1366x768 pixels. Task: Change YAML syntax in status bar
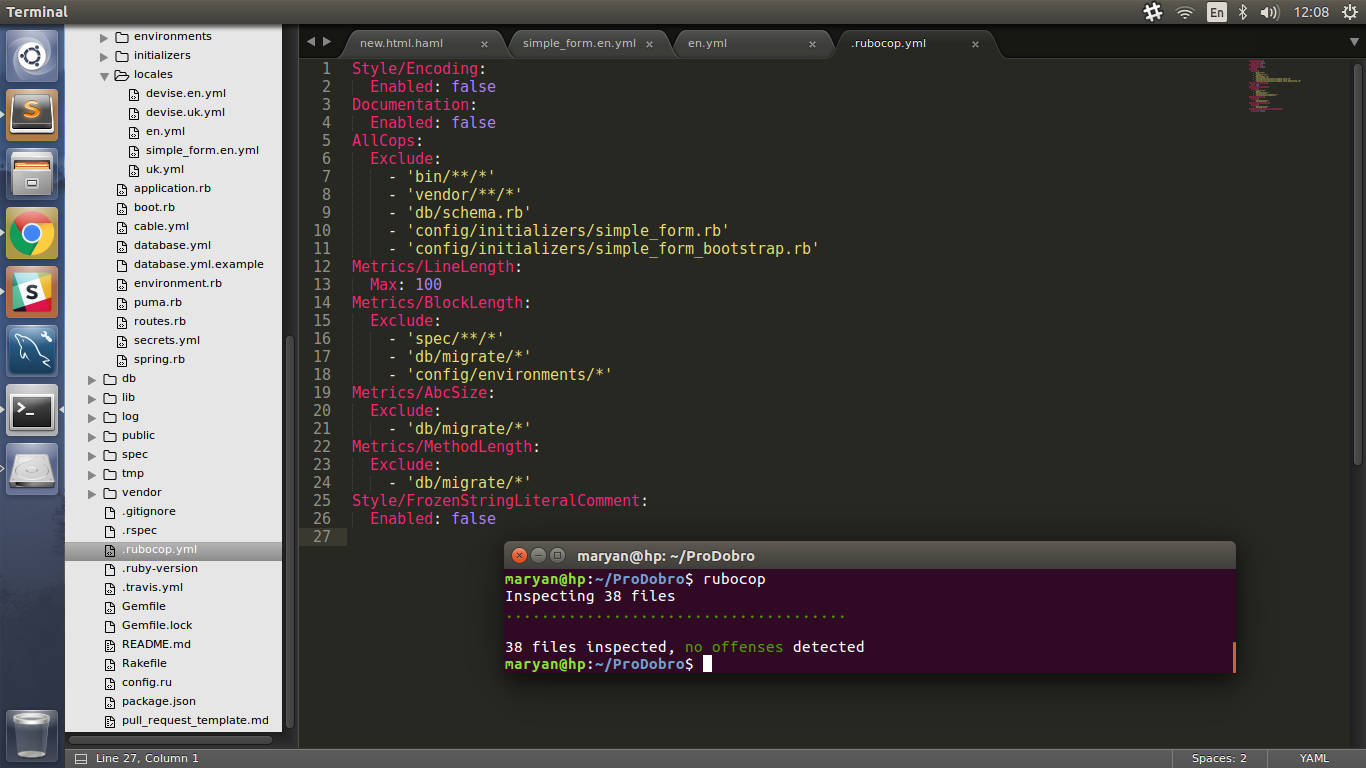pos(1314,758)
